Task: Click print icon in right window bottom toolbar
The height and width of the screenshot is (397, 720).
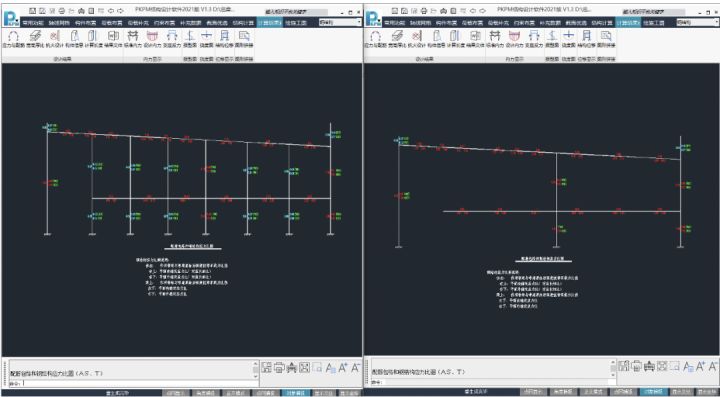Action: click(636, 366)
